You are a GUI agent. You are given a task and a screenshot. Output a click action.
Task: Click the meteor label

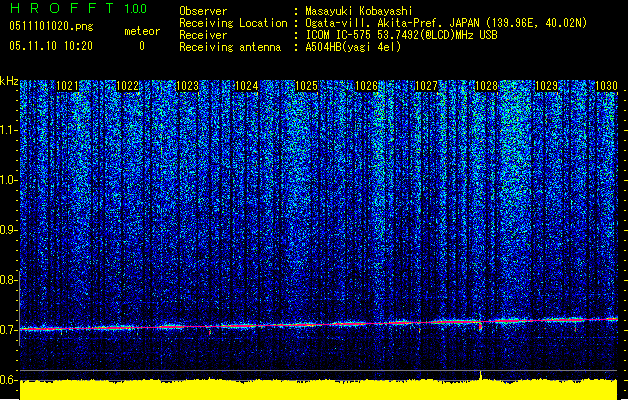pos(142,31)
